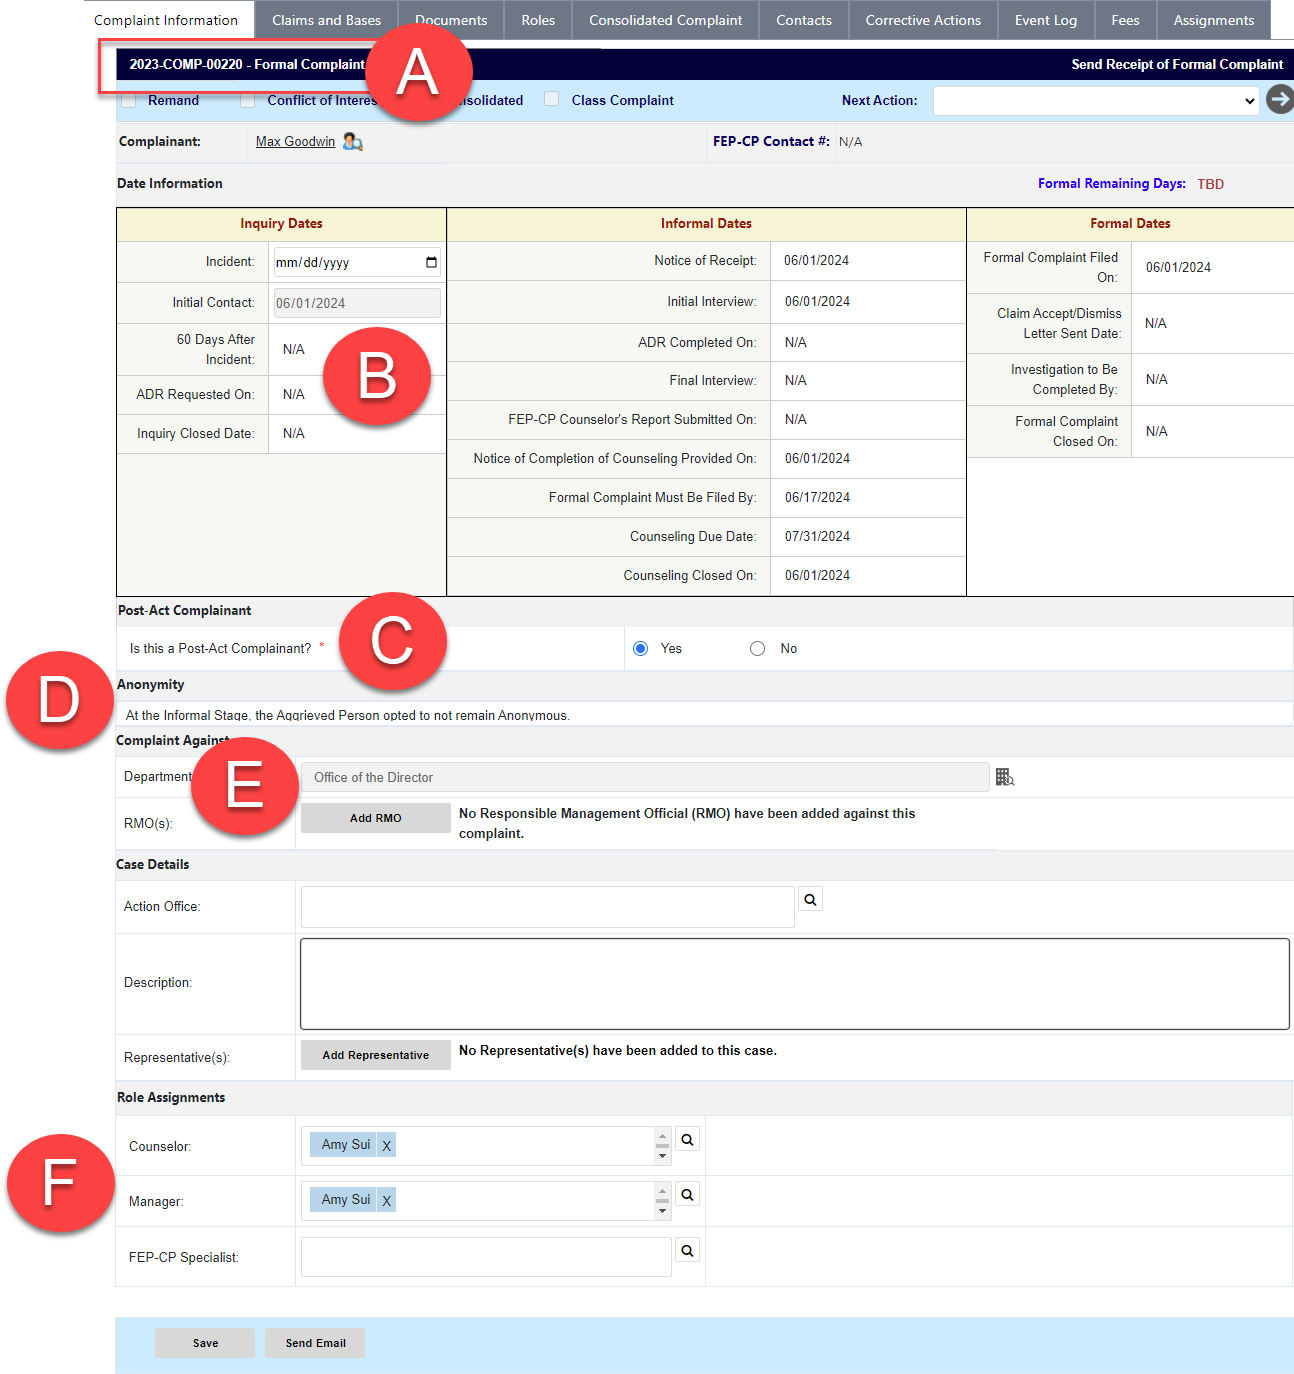Open complainant lookup icon next to Max Goodwin
The height and width of the screenshot is (1374, 1294).
pos(353,142)
